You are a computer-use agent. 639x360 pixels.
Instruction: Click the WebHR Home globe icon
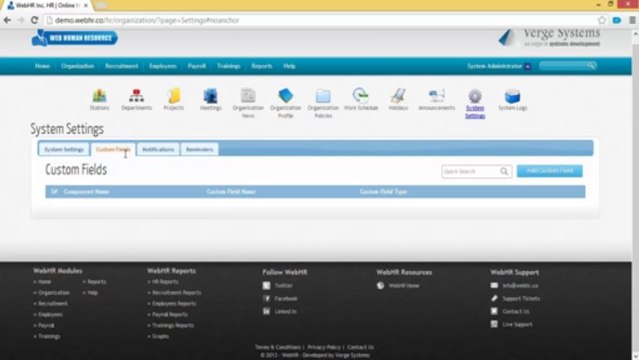tap(380, 285)
